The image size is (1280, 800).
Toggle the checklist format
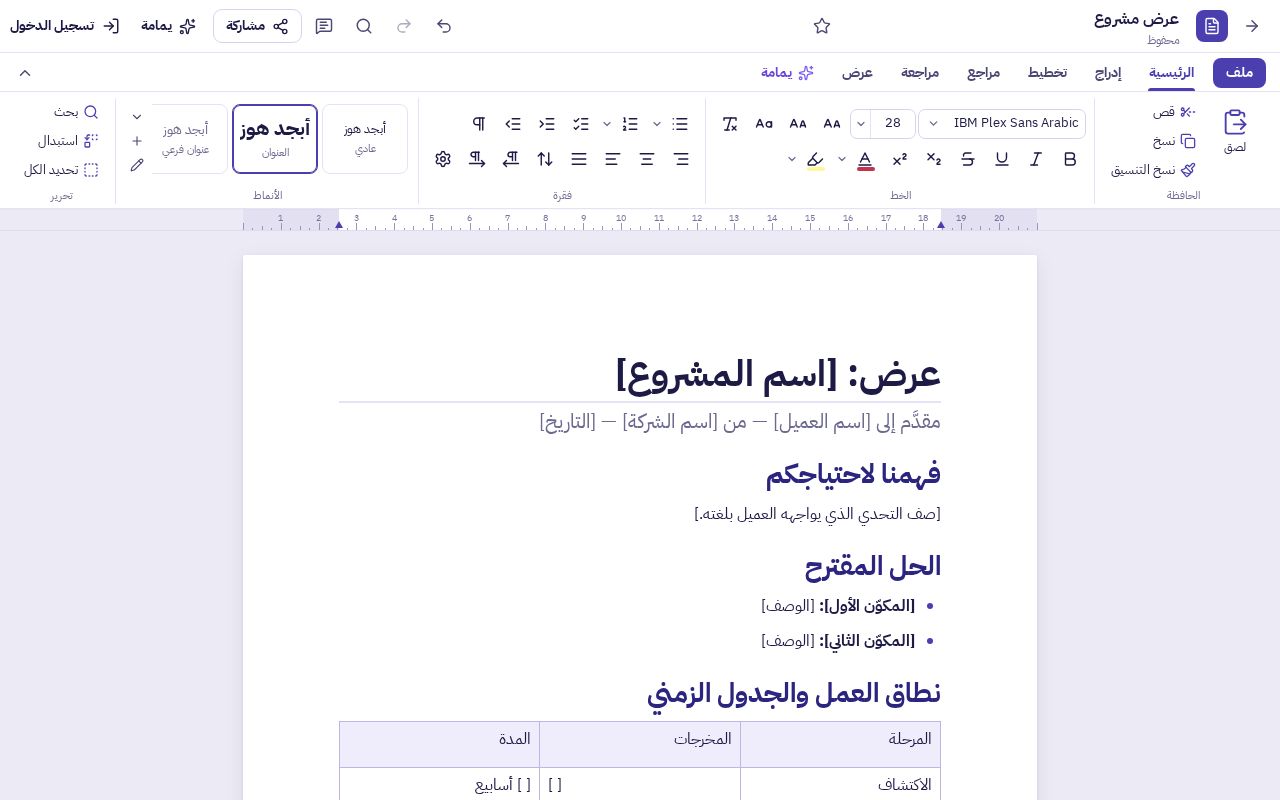pos(581,124)
